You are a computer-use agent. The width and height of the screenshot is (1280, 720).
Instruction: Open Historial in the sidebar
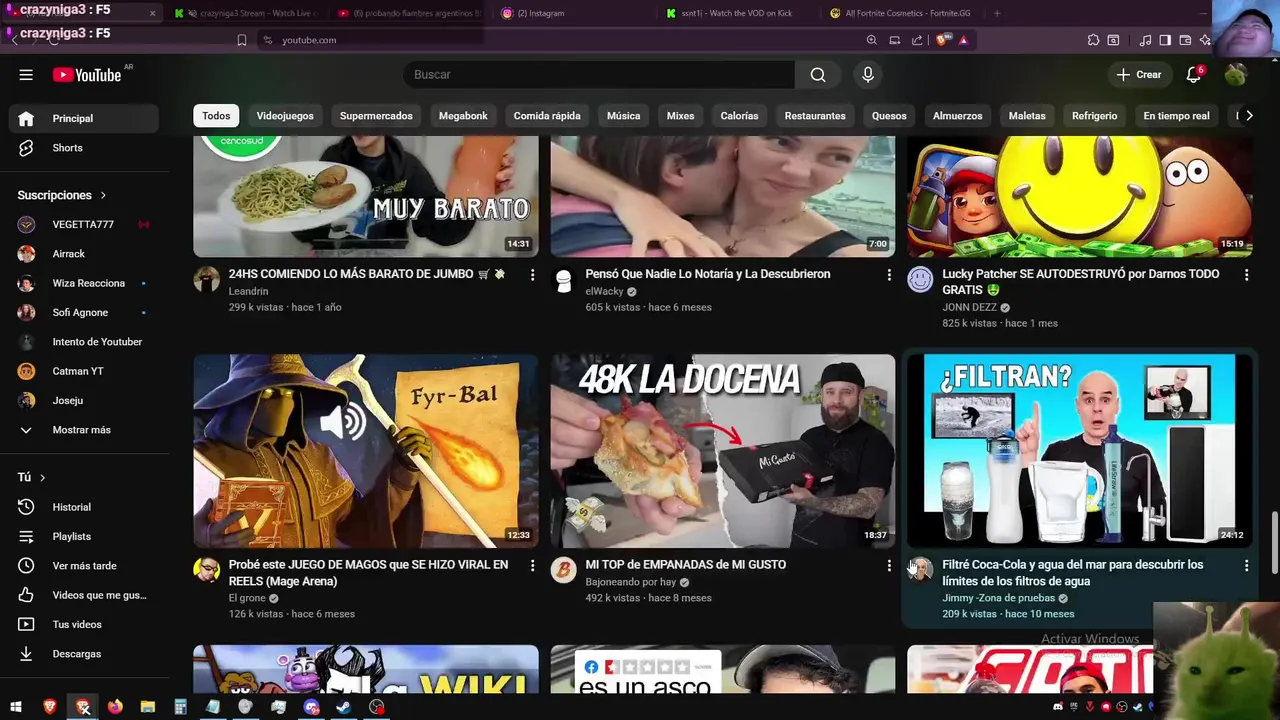click(x=84, y=507)
